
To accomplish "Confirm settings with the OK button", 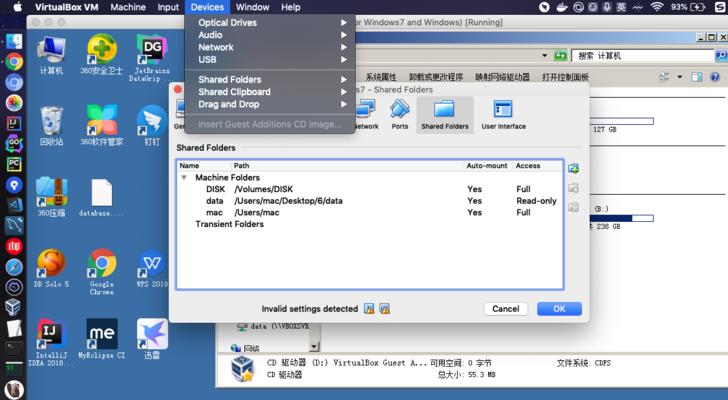I will pos(559,309).
